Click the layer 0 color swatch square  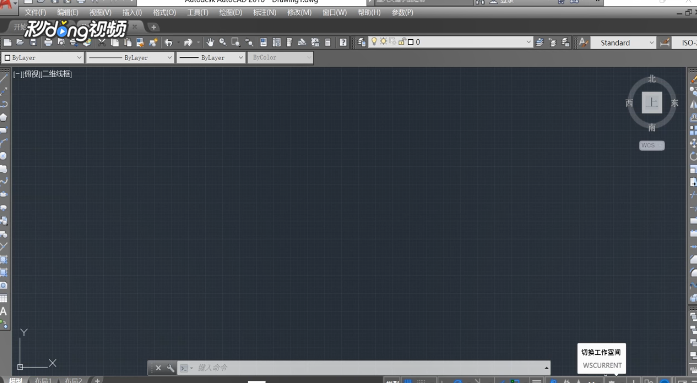pos(411,42)
